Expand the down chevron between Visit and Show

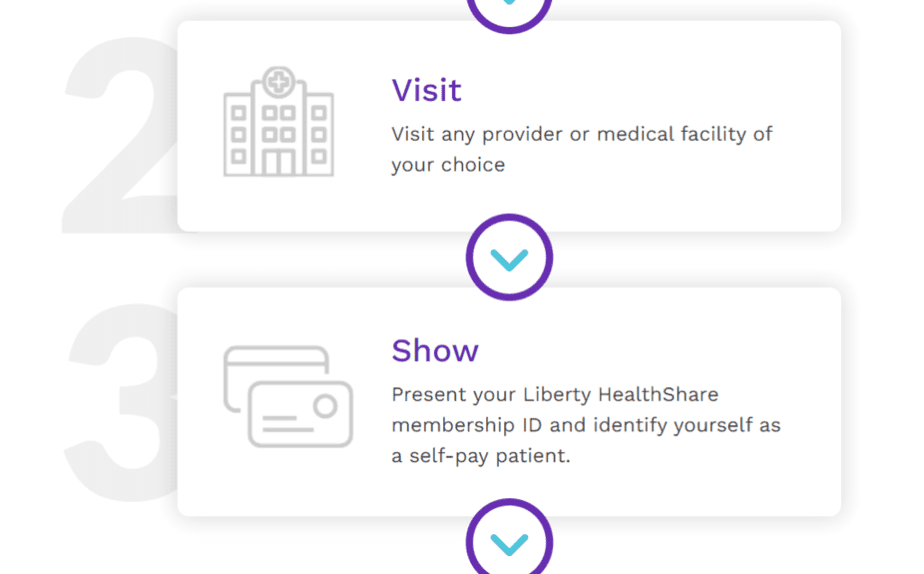point(509,258)
